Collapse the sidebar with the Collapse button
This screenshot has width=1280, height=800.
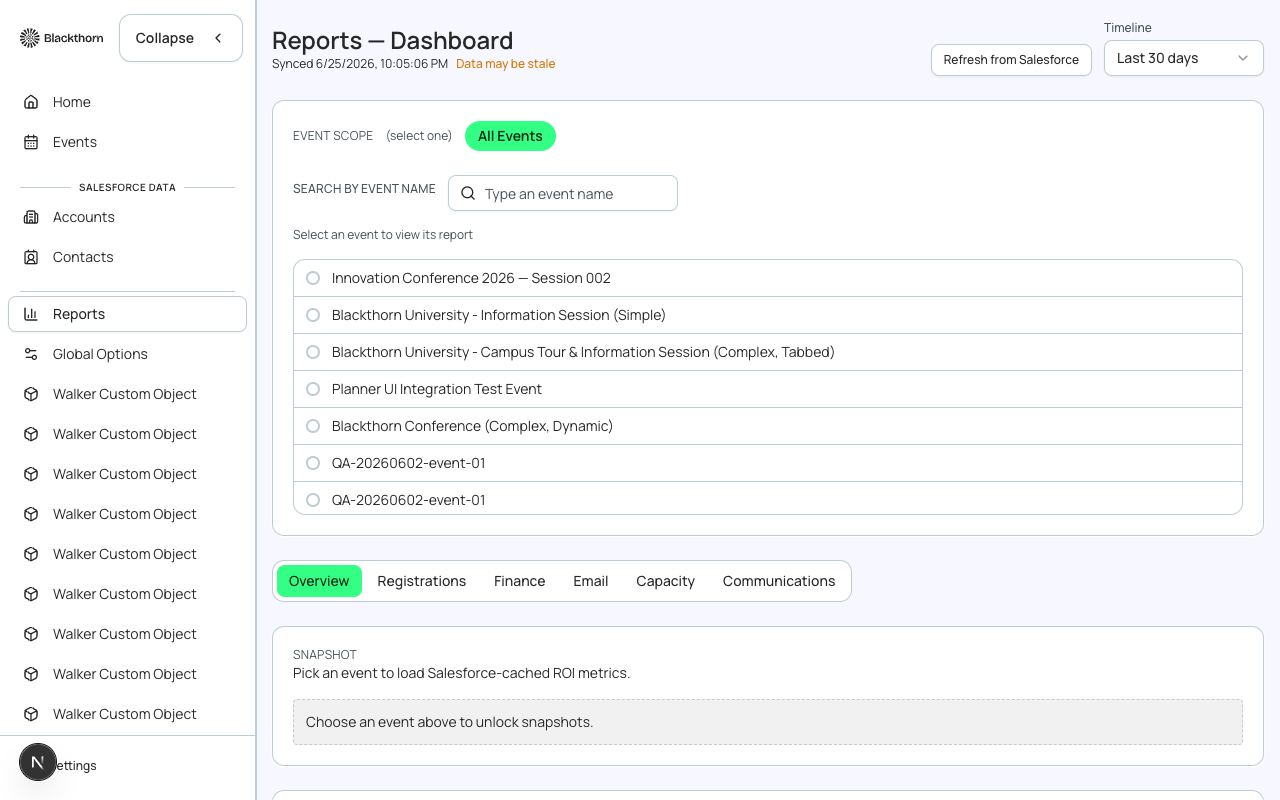(x=181, y=38)
